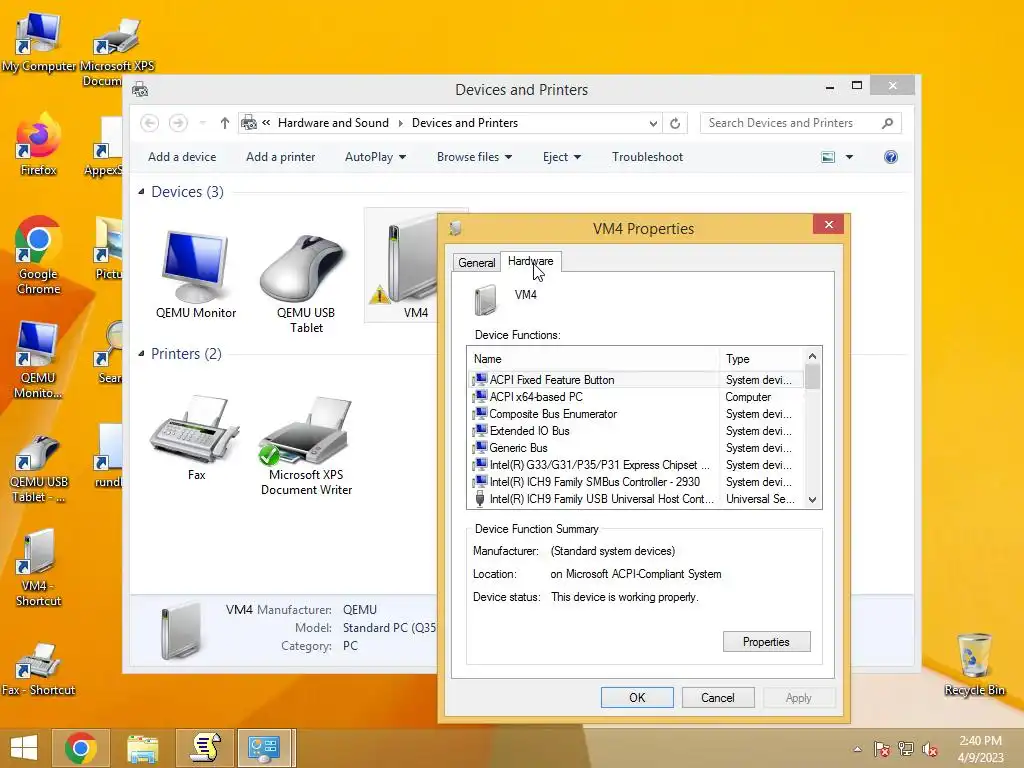
Task: Close the VM4 Properties dialog
Action: 828,225
